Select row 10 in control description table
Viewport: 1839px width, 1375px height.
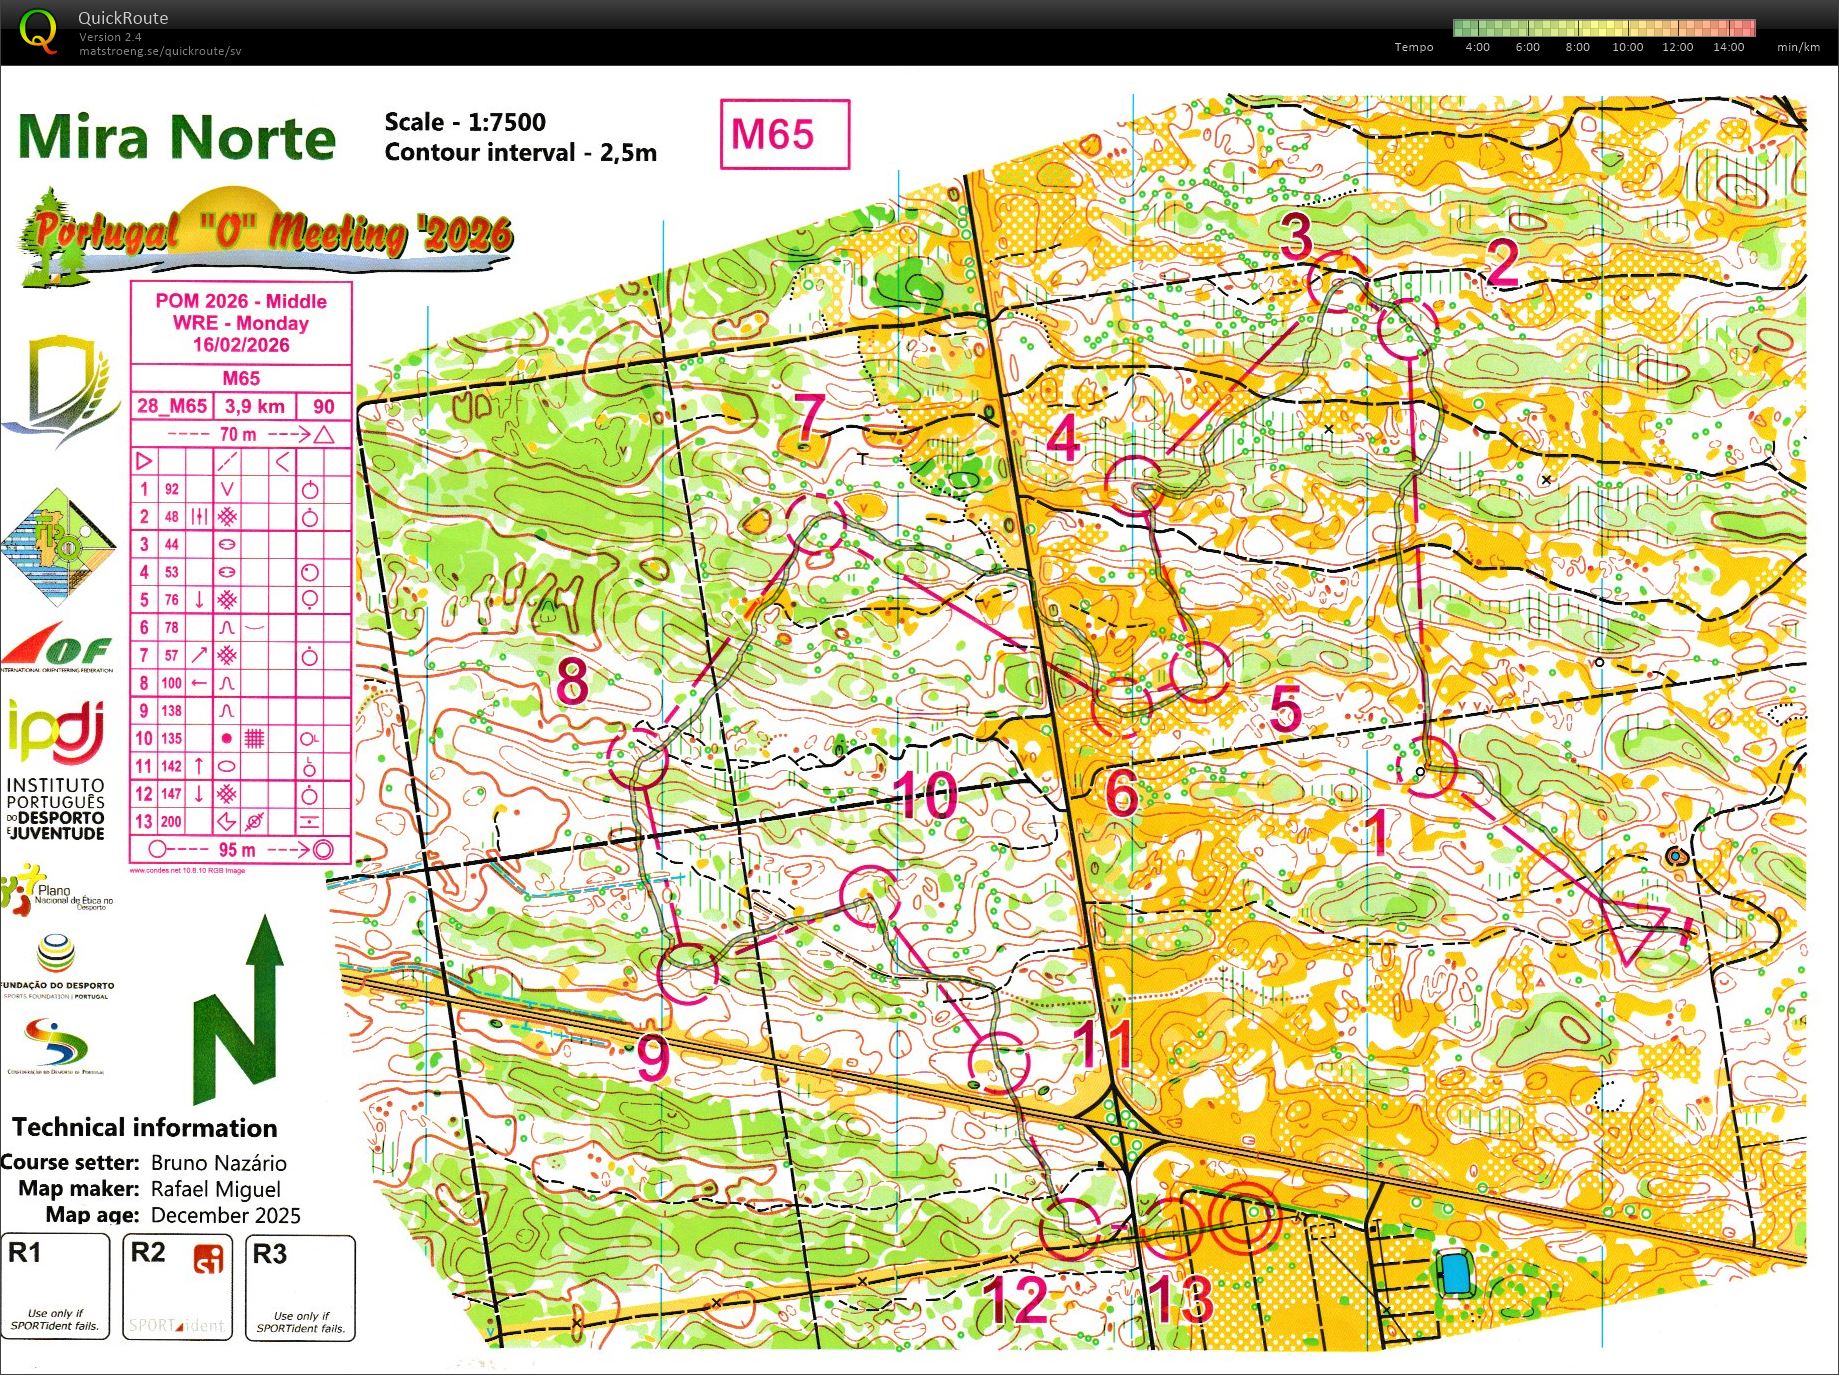pos(240,739)
